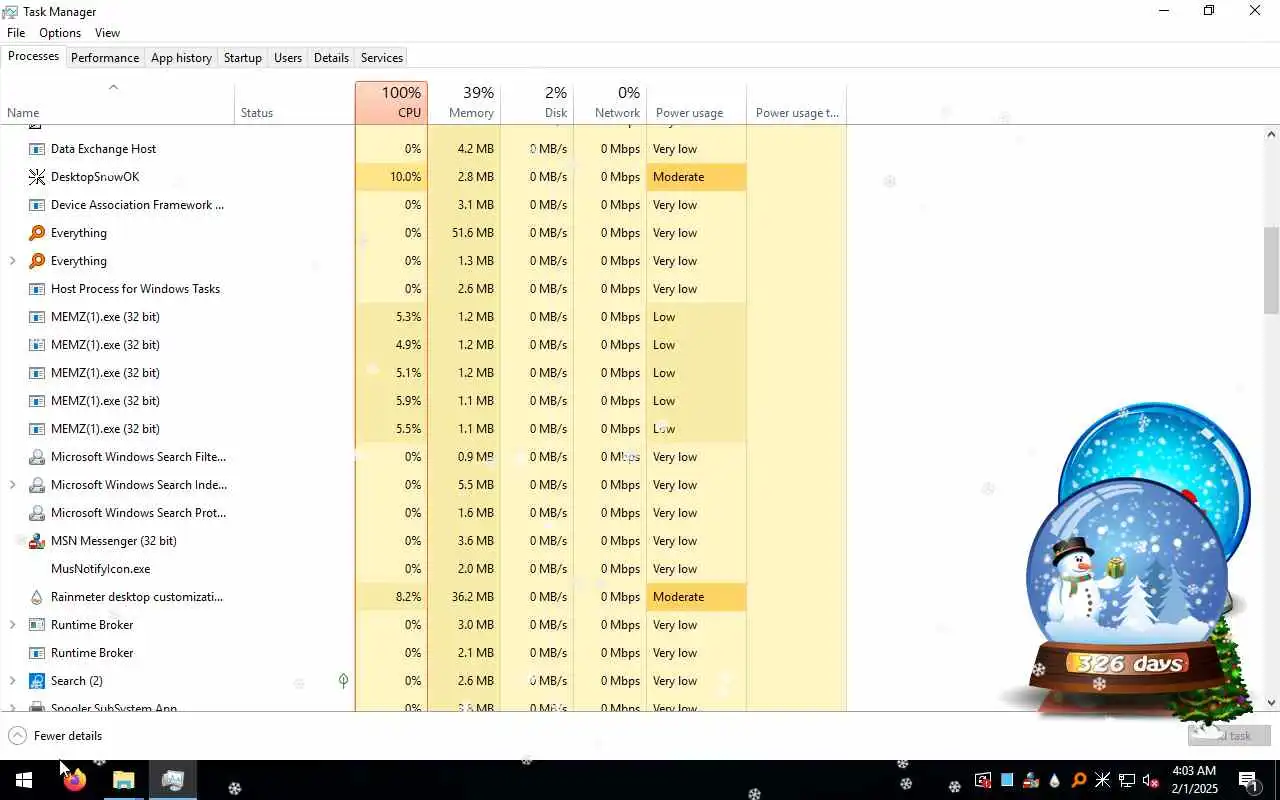Viewport: 1280px width, 800px height.
Task: Launch Firefox from the taskbar
Action: (74, 780)
